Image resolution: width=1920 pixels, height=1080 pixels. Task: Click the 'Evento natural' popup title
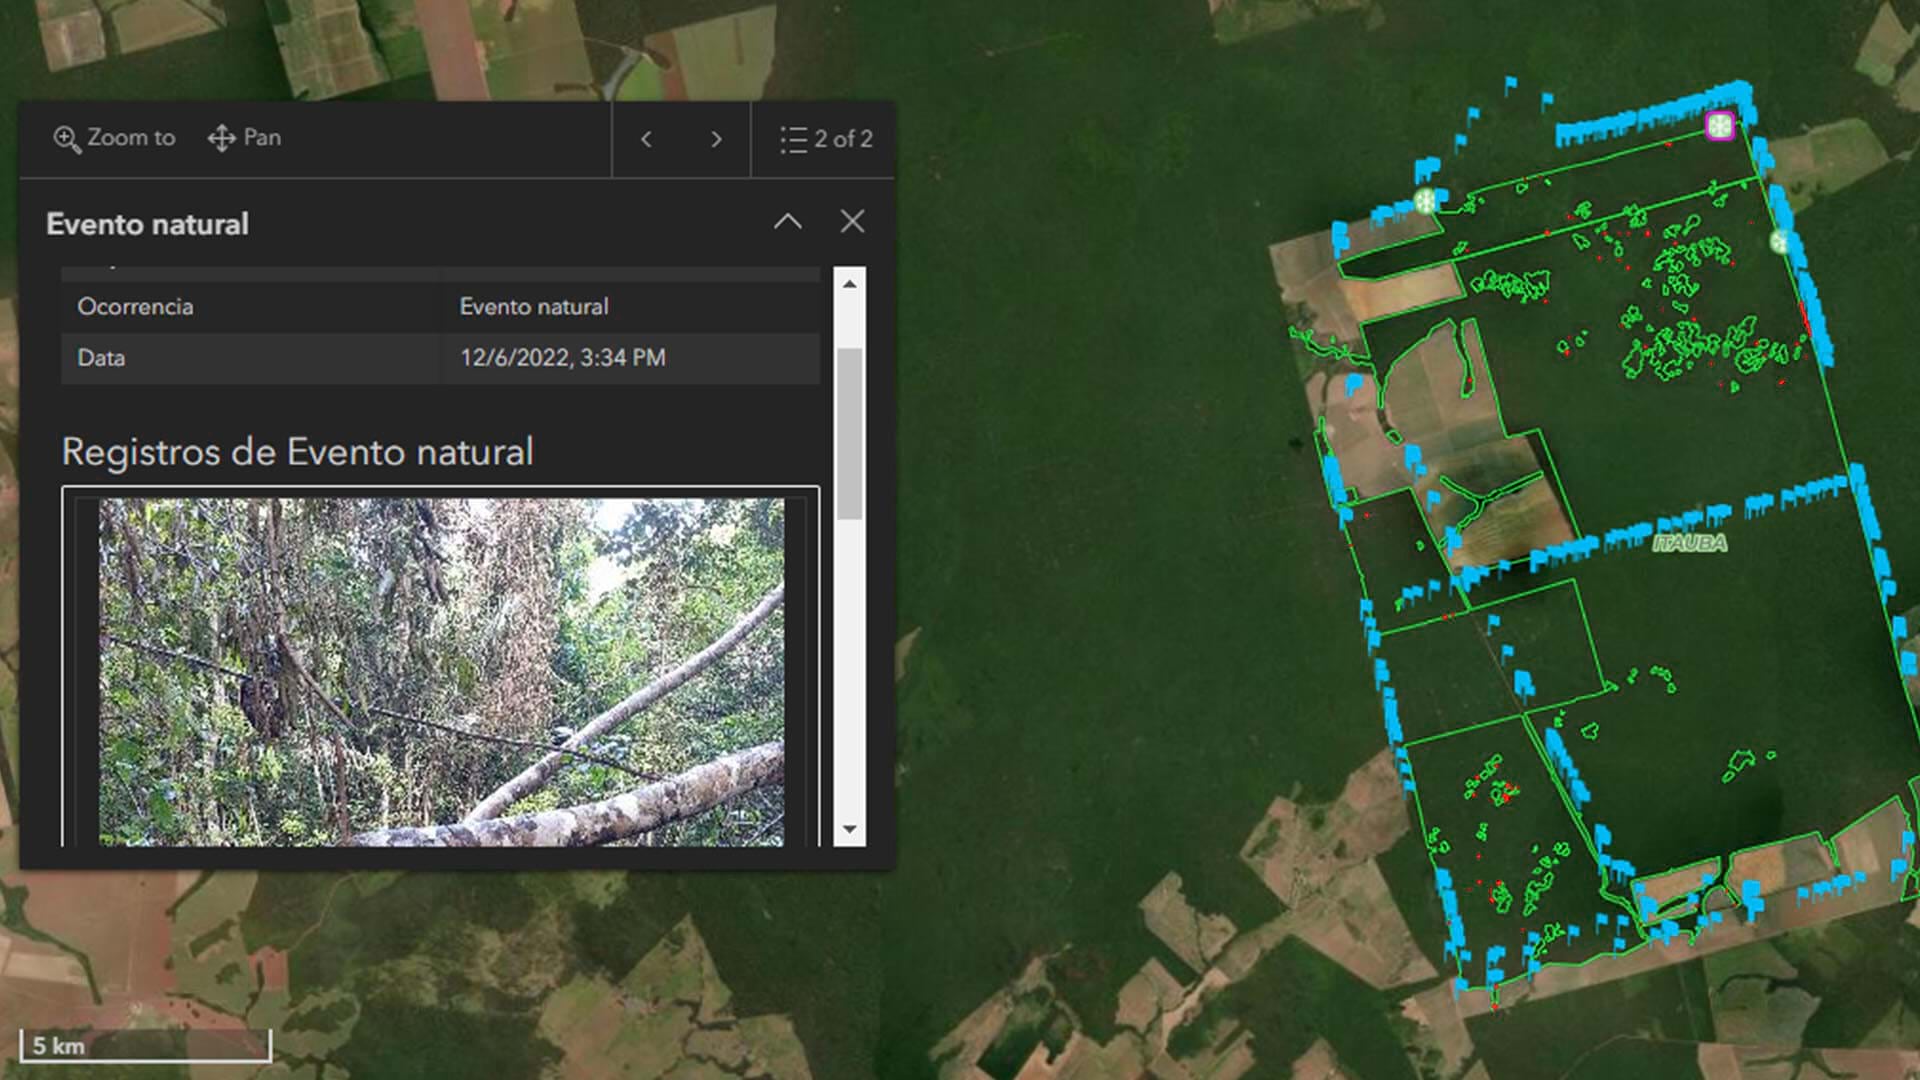148,224
